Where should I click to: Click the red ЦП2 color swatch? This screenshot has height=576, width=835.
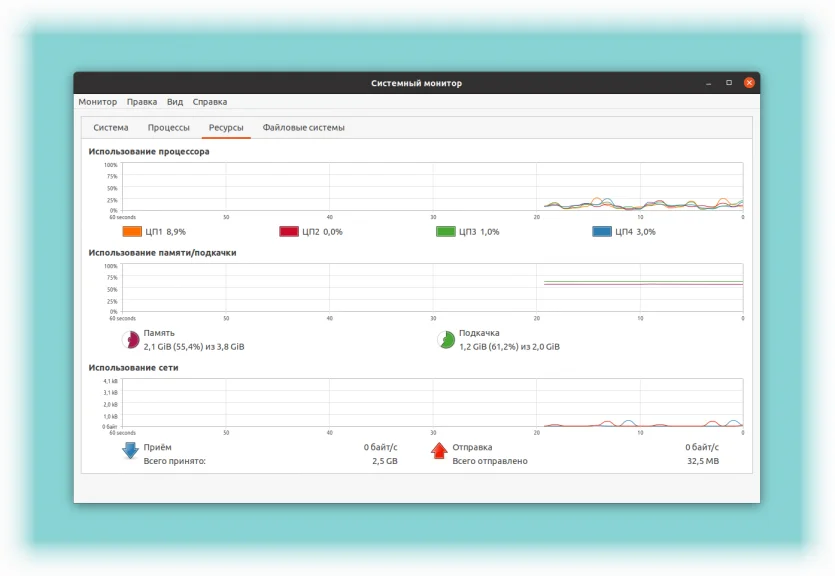(x=289, y=232)
